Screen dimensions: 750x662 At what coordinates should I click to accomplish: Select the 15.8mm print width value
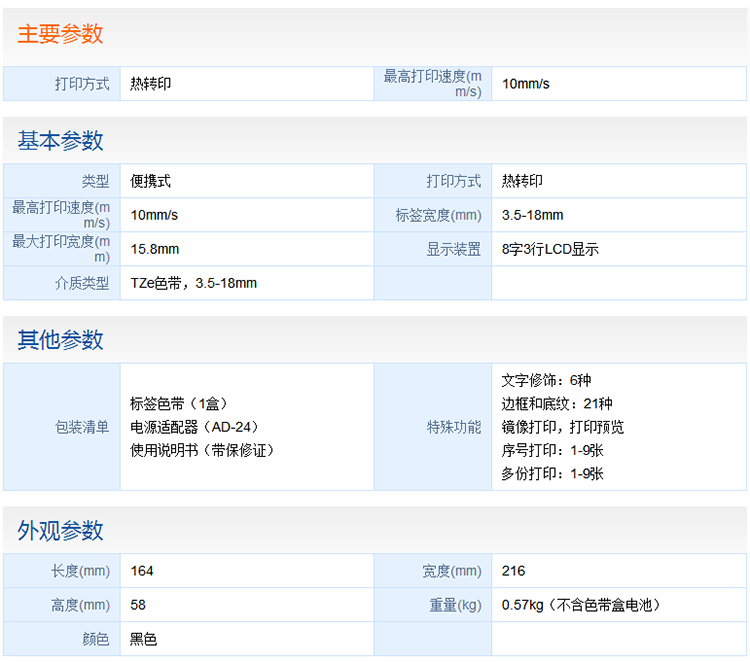click(x=155, y=249)
